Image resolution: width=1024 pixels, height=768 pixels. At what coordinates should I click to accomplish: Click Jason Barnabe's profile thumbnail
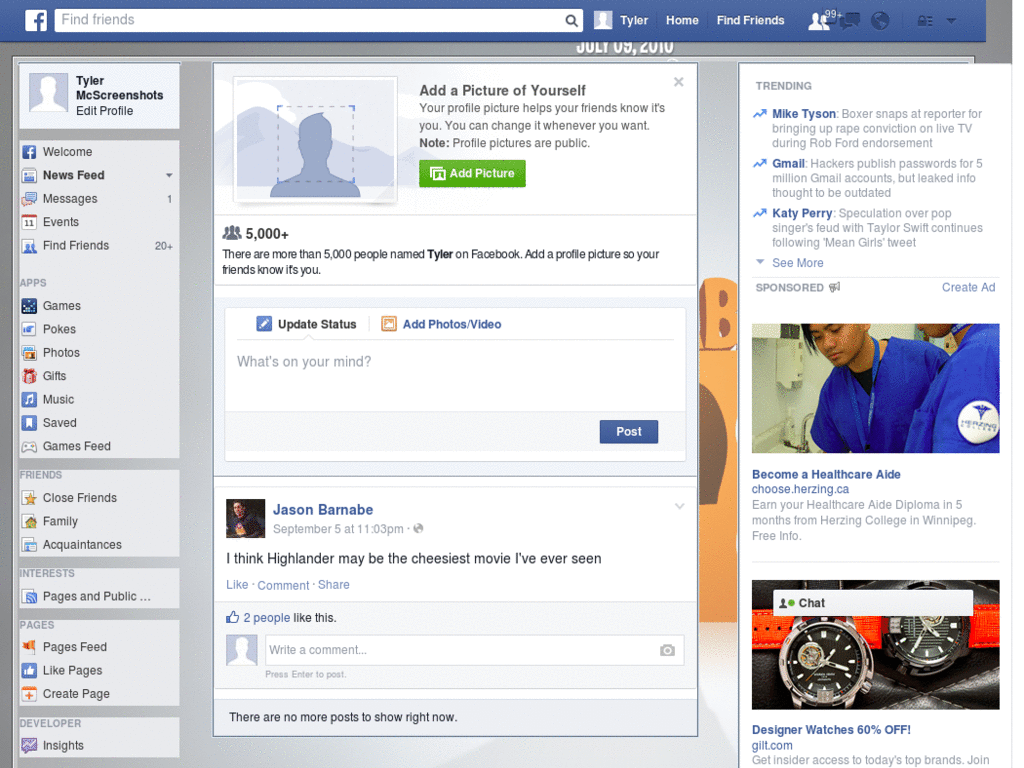(x=246, y=519)
